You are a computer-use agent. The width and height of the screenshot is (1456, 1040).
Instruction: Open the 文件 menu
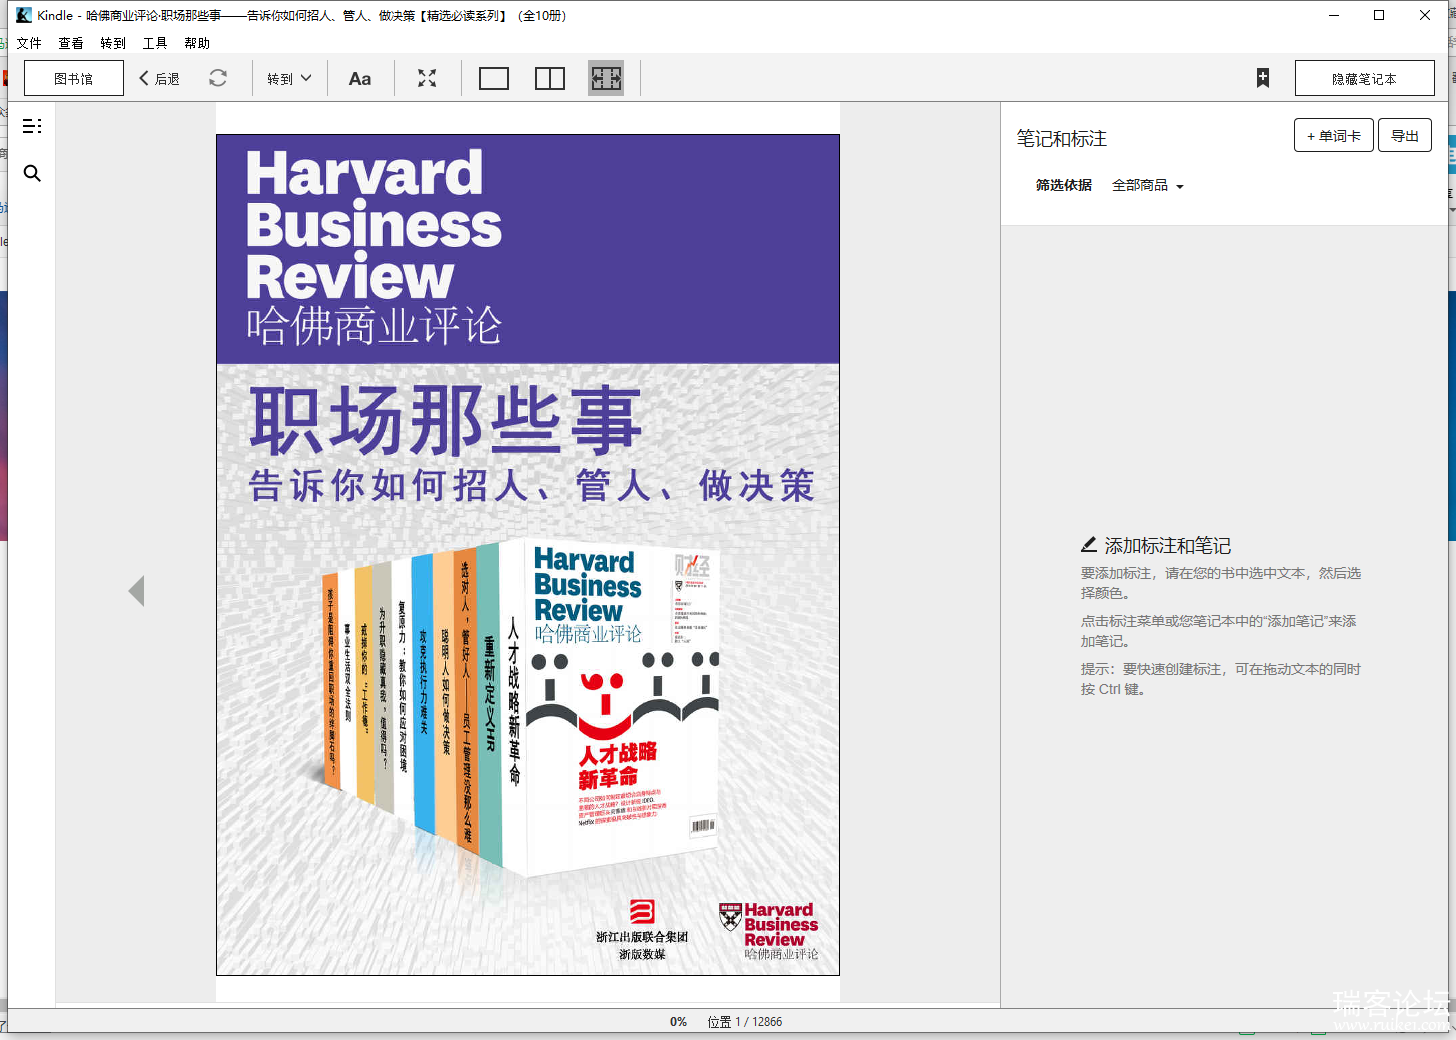pos(29,43)
